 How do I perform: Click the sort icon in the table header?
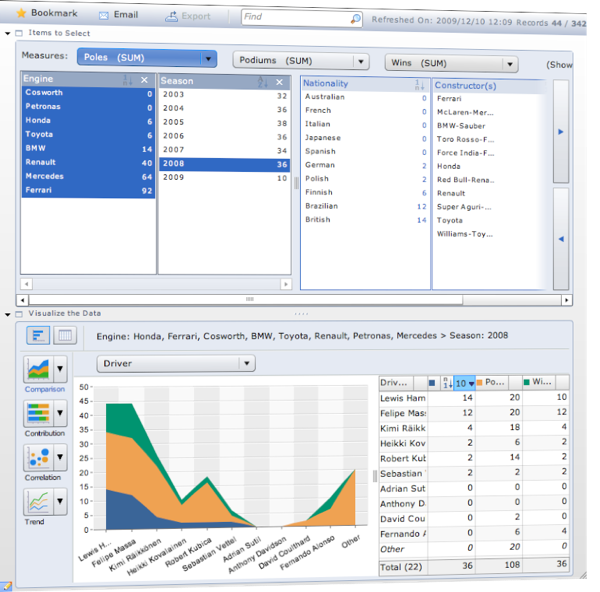447,382
